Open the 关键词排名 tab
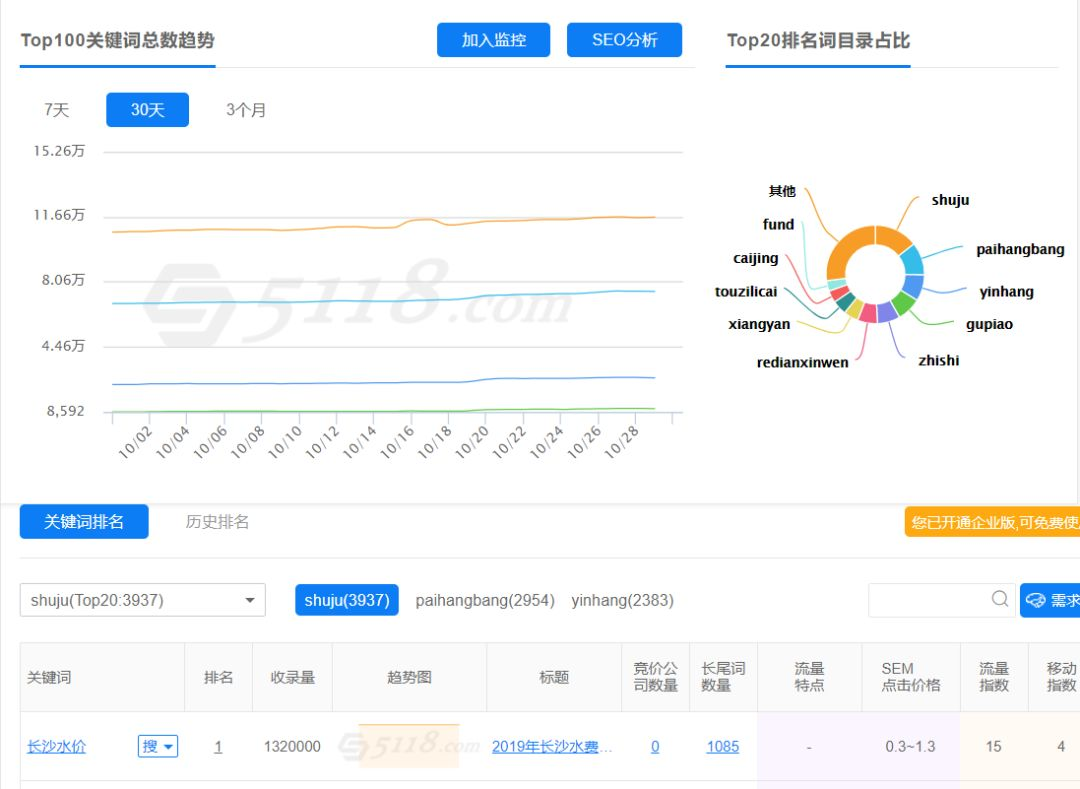This screenshot has width=1080, height=789. (84, 522)
